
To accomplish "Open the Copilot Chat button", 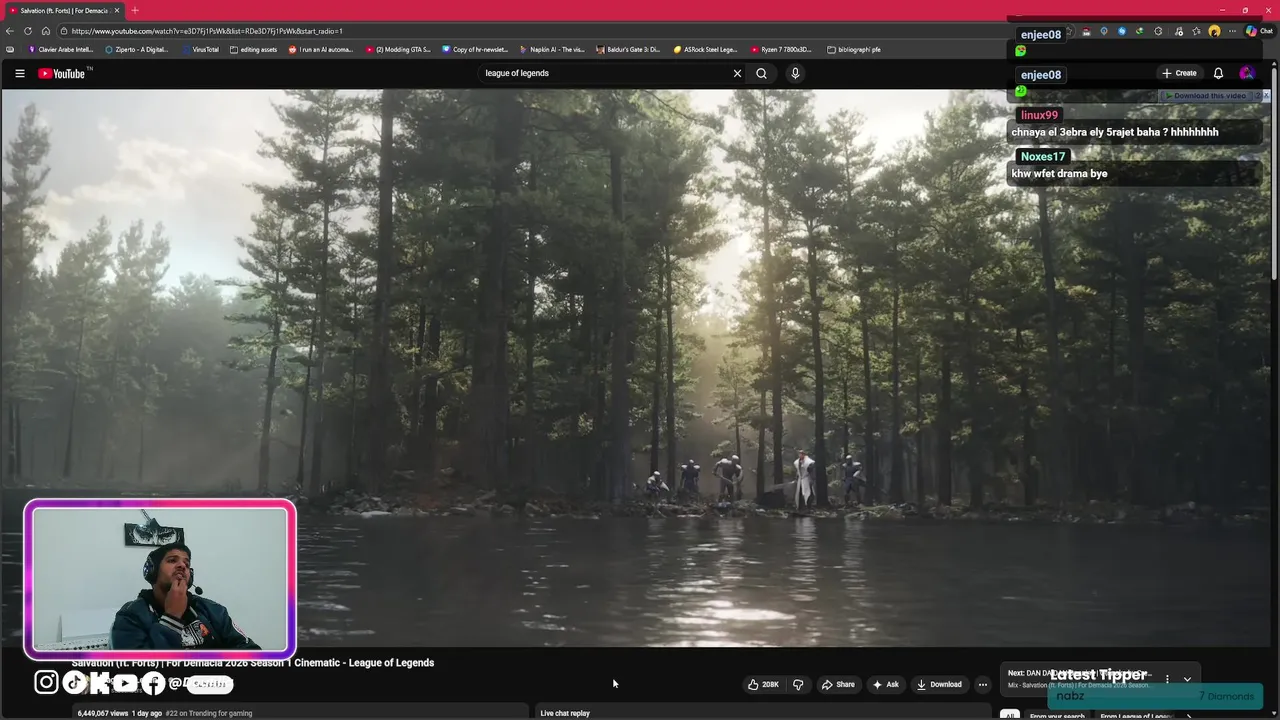I will [1259, 31].
